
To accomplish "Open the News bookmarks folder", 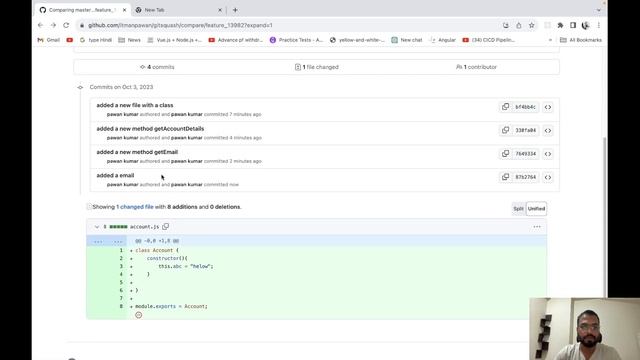I will [x=129, y=40].
